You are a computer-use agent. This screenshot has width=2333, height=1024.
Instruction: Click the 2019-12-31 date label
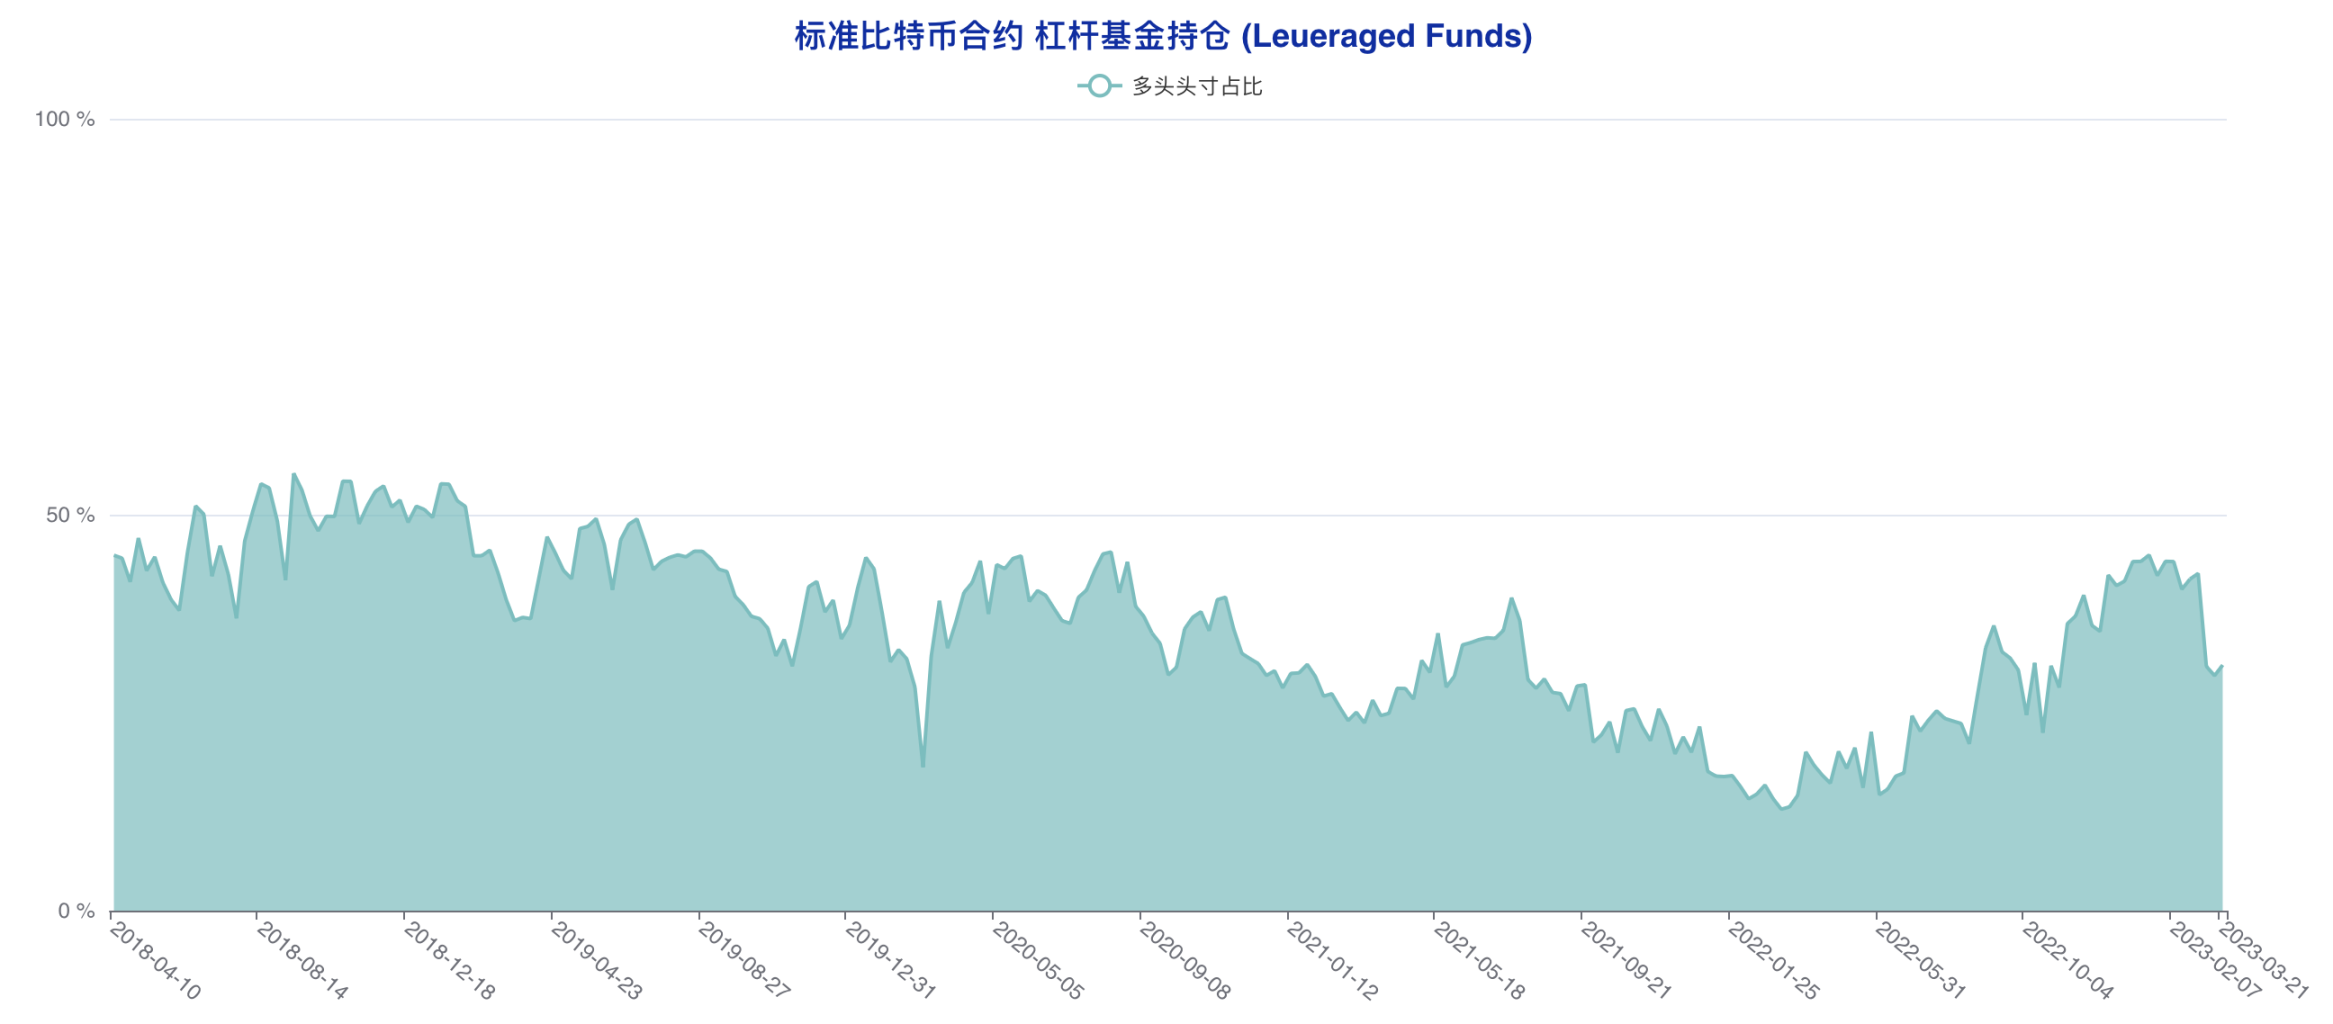[x=890, y=960]
